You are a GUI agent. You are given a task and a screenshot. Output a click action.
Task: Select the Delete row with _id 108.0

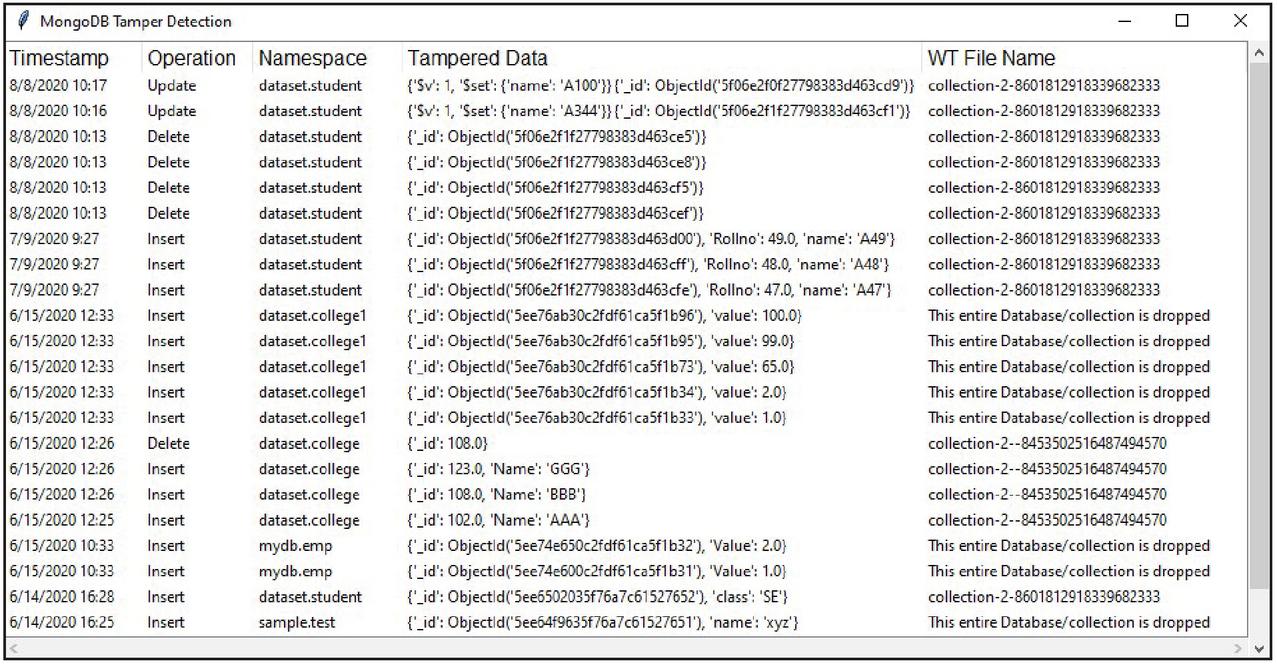pos(627,443)
